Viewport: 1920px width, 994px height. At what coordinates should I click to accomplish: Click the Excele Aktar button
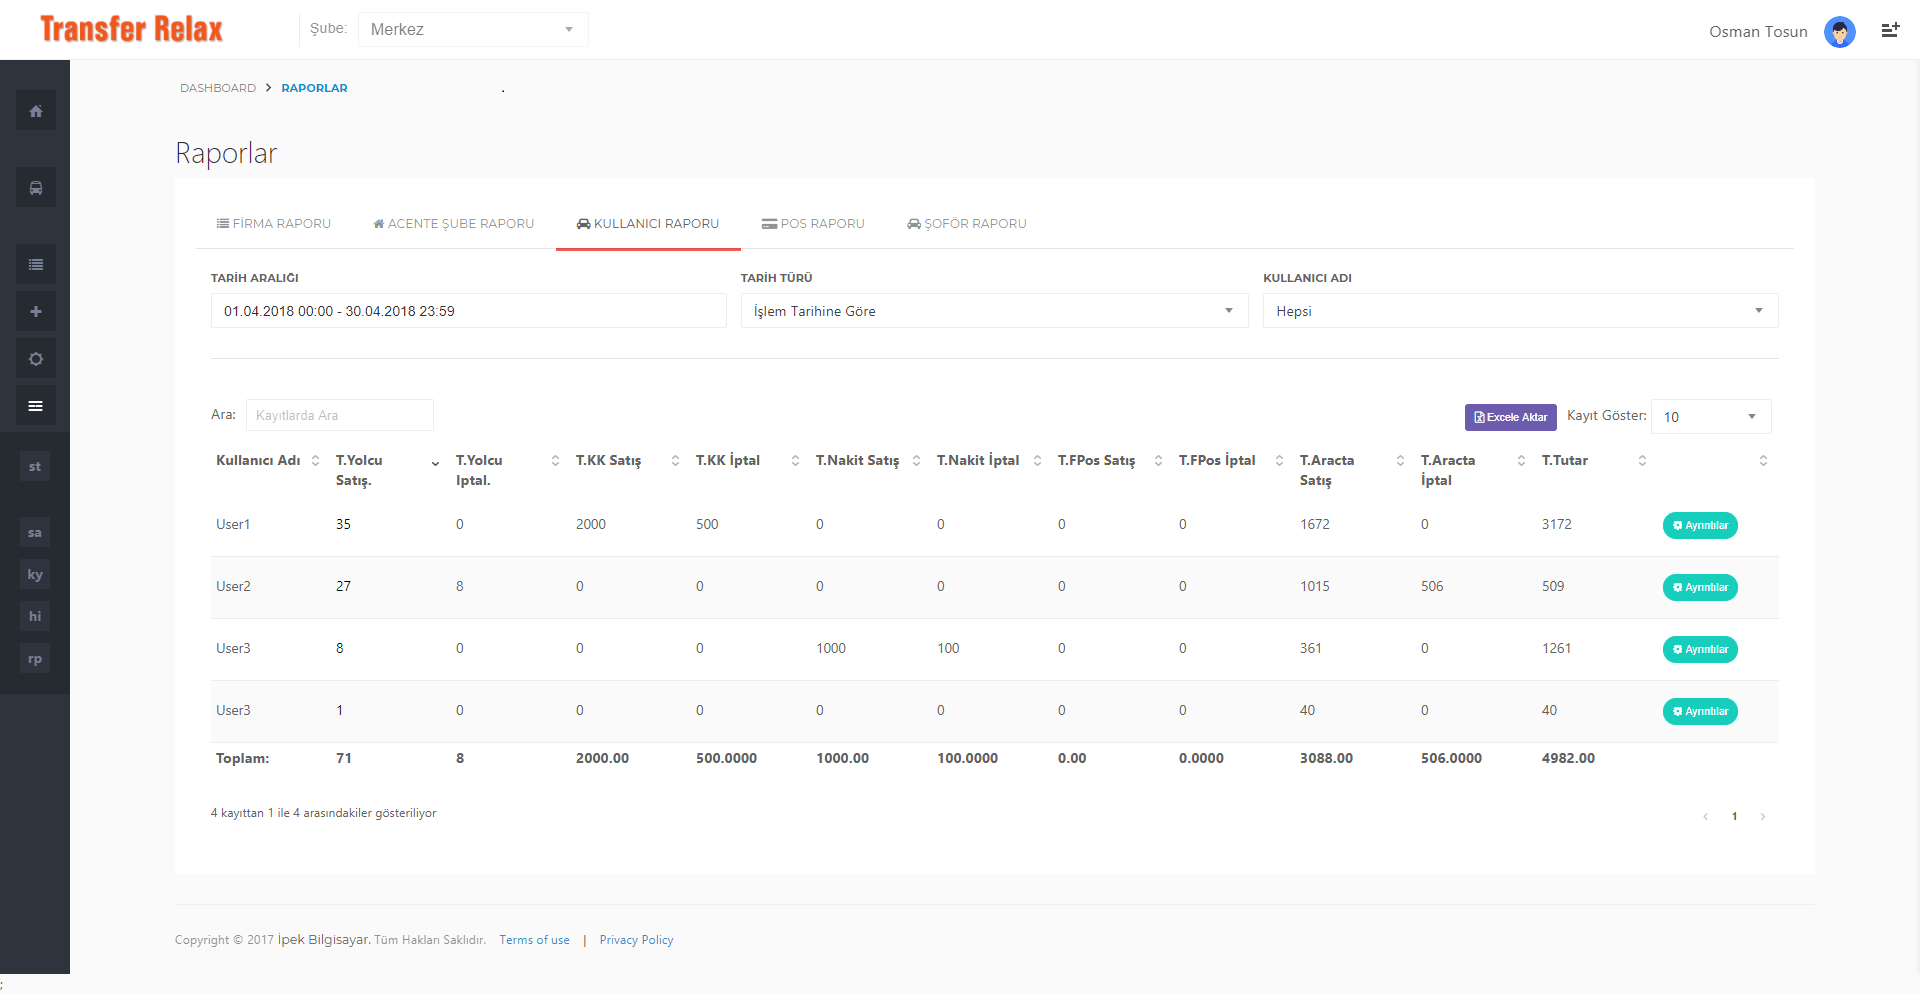tap(1510, 417)
